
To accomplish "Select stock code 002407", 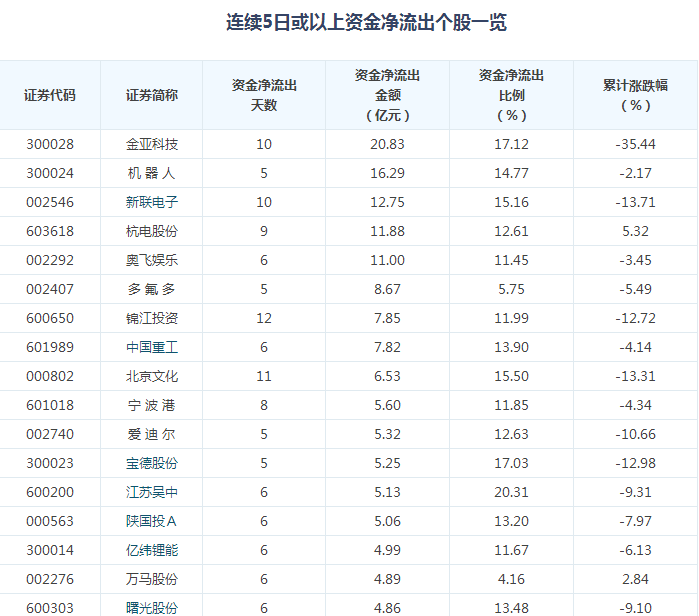I will 50,289.
